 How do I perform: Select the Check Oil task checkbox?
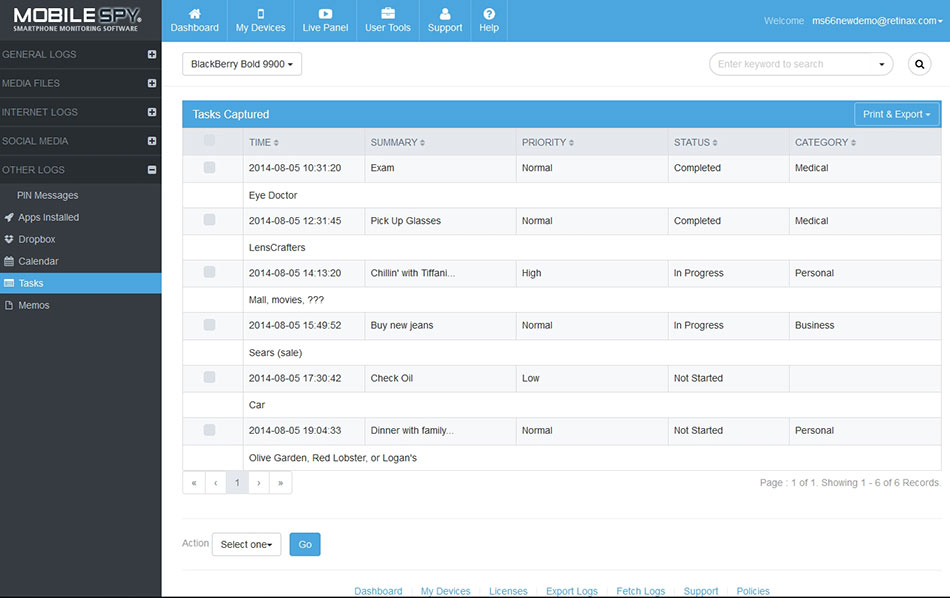(x=209, y=377)
